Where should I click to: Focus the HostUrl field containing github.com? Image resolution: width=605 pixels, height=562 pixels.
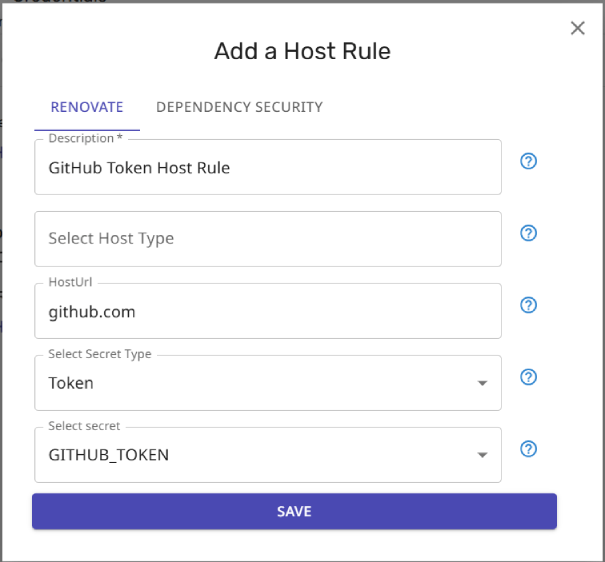[x=268, y=311]
